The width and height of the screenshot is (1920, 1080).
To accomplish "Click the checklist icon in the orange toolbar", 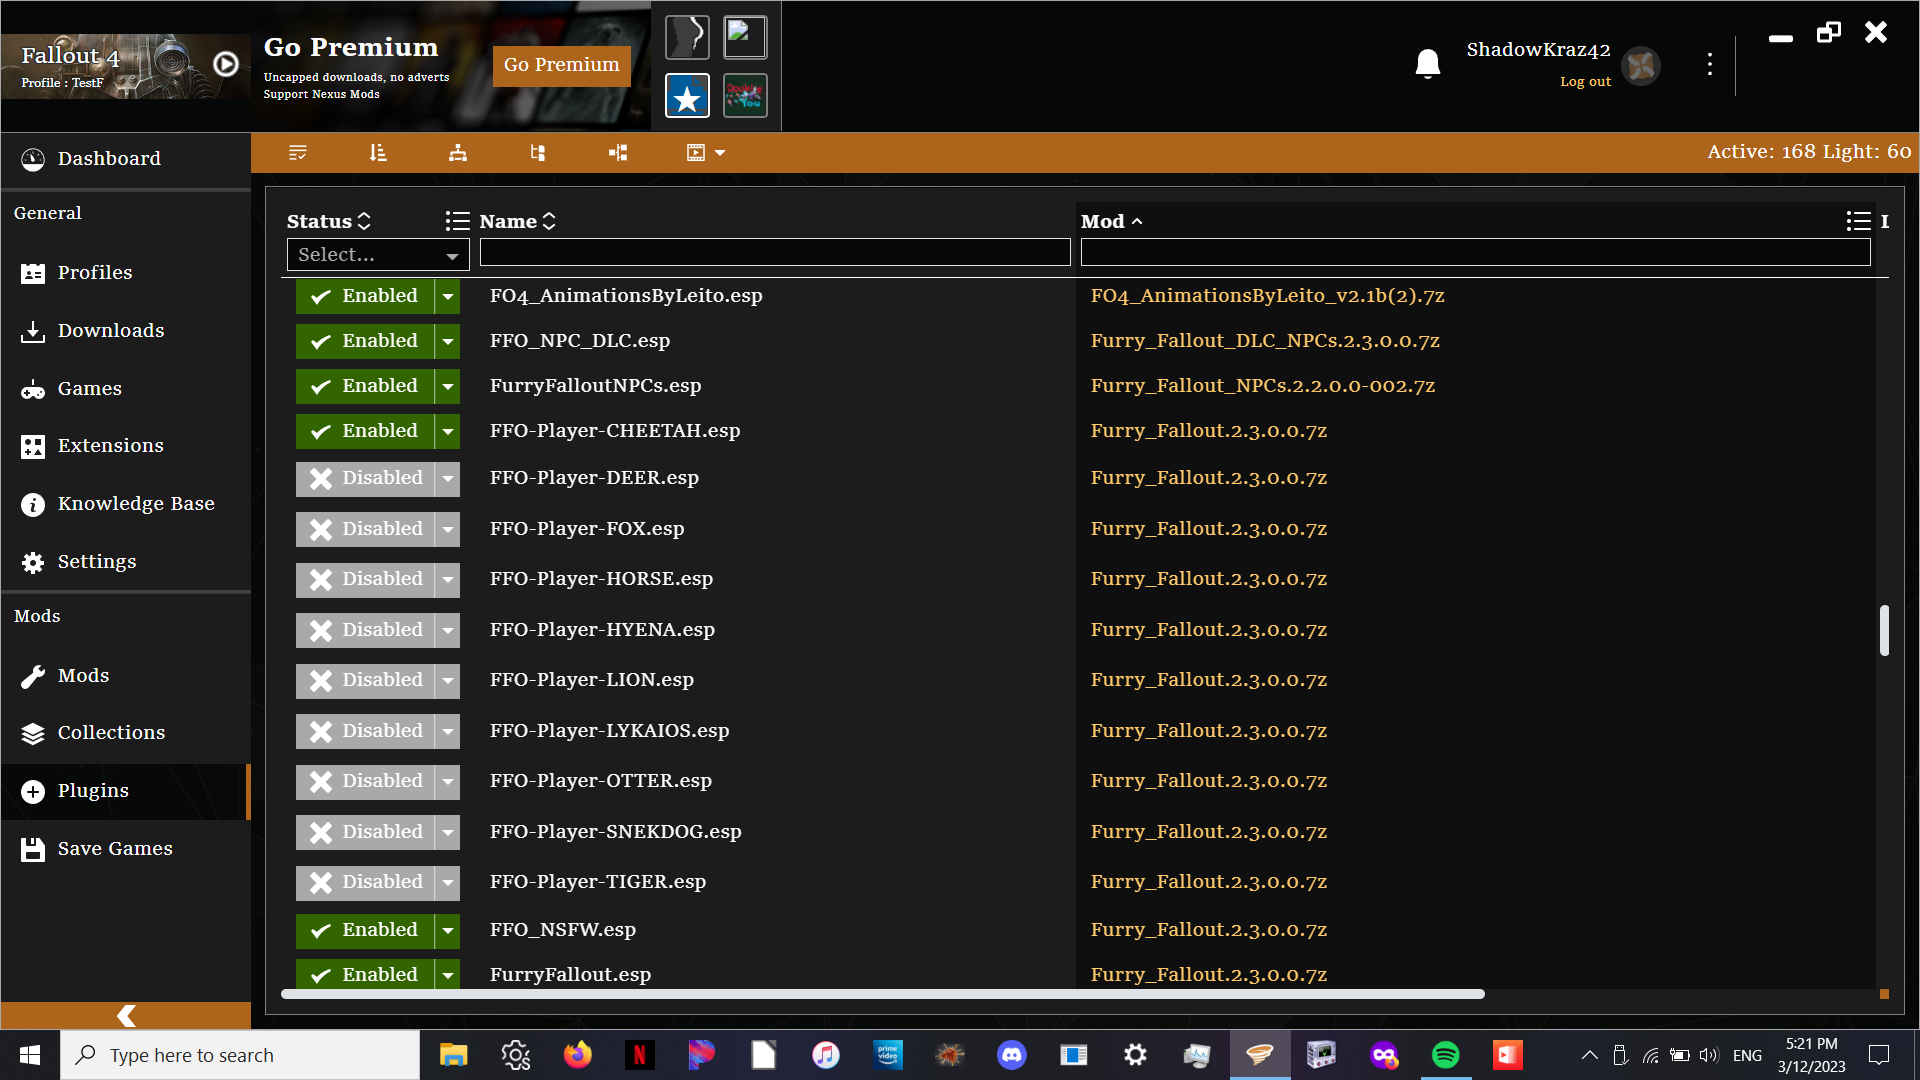I will tap(298, 152).
